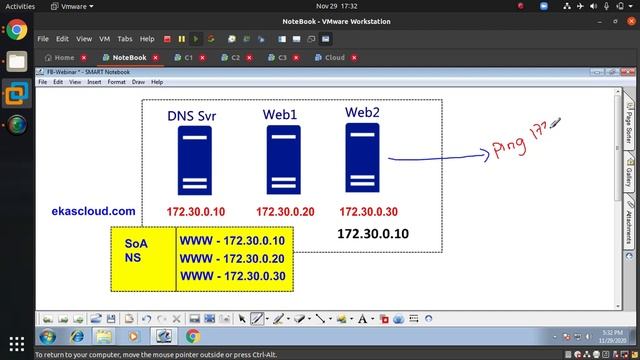Screen dimensions: 640x360
Task: Toggle VMware full screen mode icon
Action: [x=296, y=39]
